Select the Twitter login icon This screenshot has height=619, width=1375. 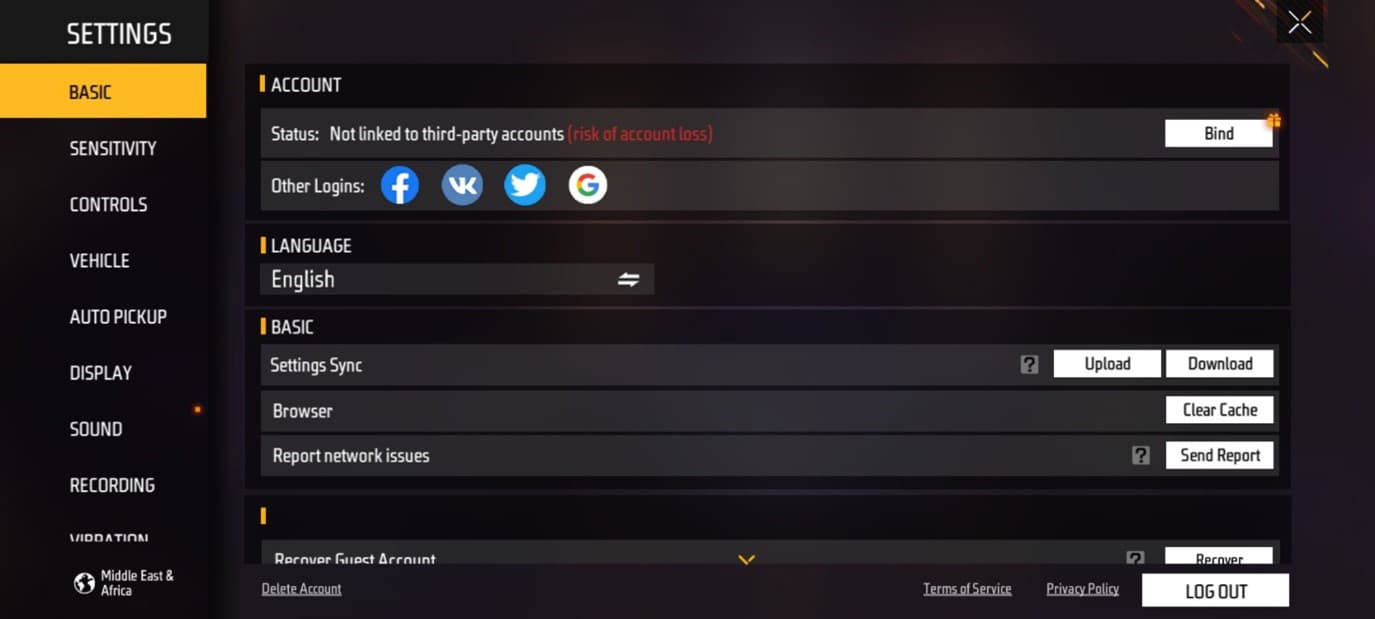coord(525,186)
